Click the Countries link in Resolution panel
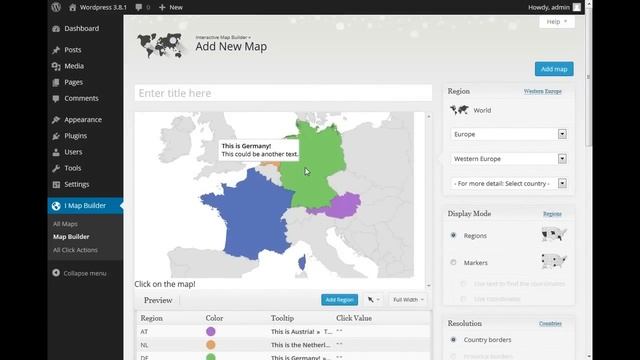The height and width of the screenshot is (360, 640). point(550,324)
